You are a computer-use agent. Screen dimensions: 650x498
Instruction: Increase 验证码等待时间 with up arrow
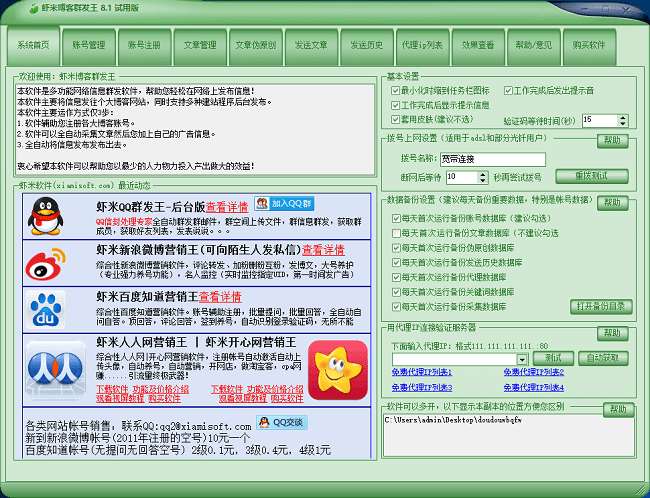point(623,118)
